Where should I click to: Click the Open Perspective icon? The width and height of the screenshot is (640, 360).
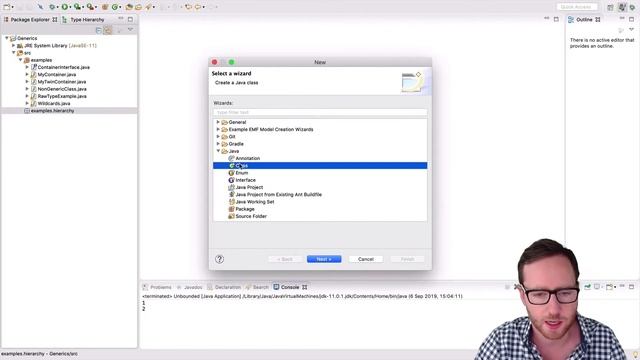pyautogui.click(x=610, y=7)
